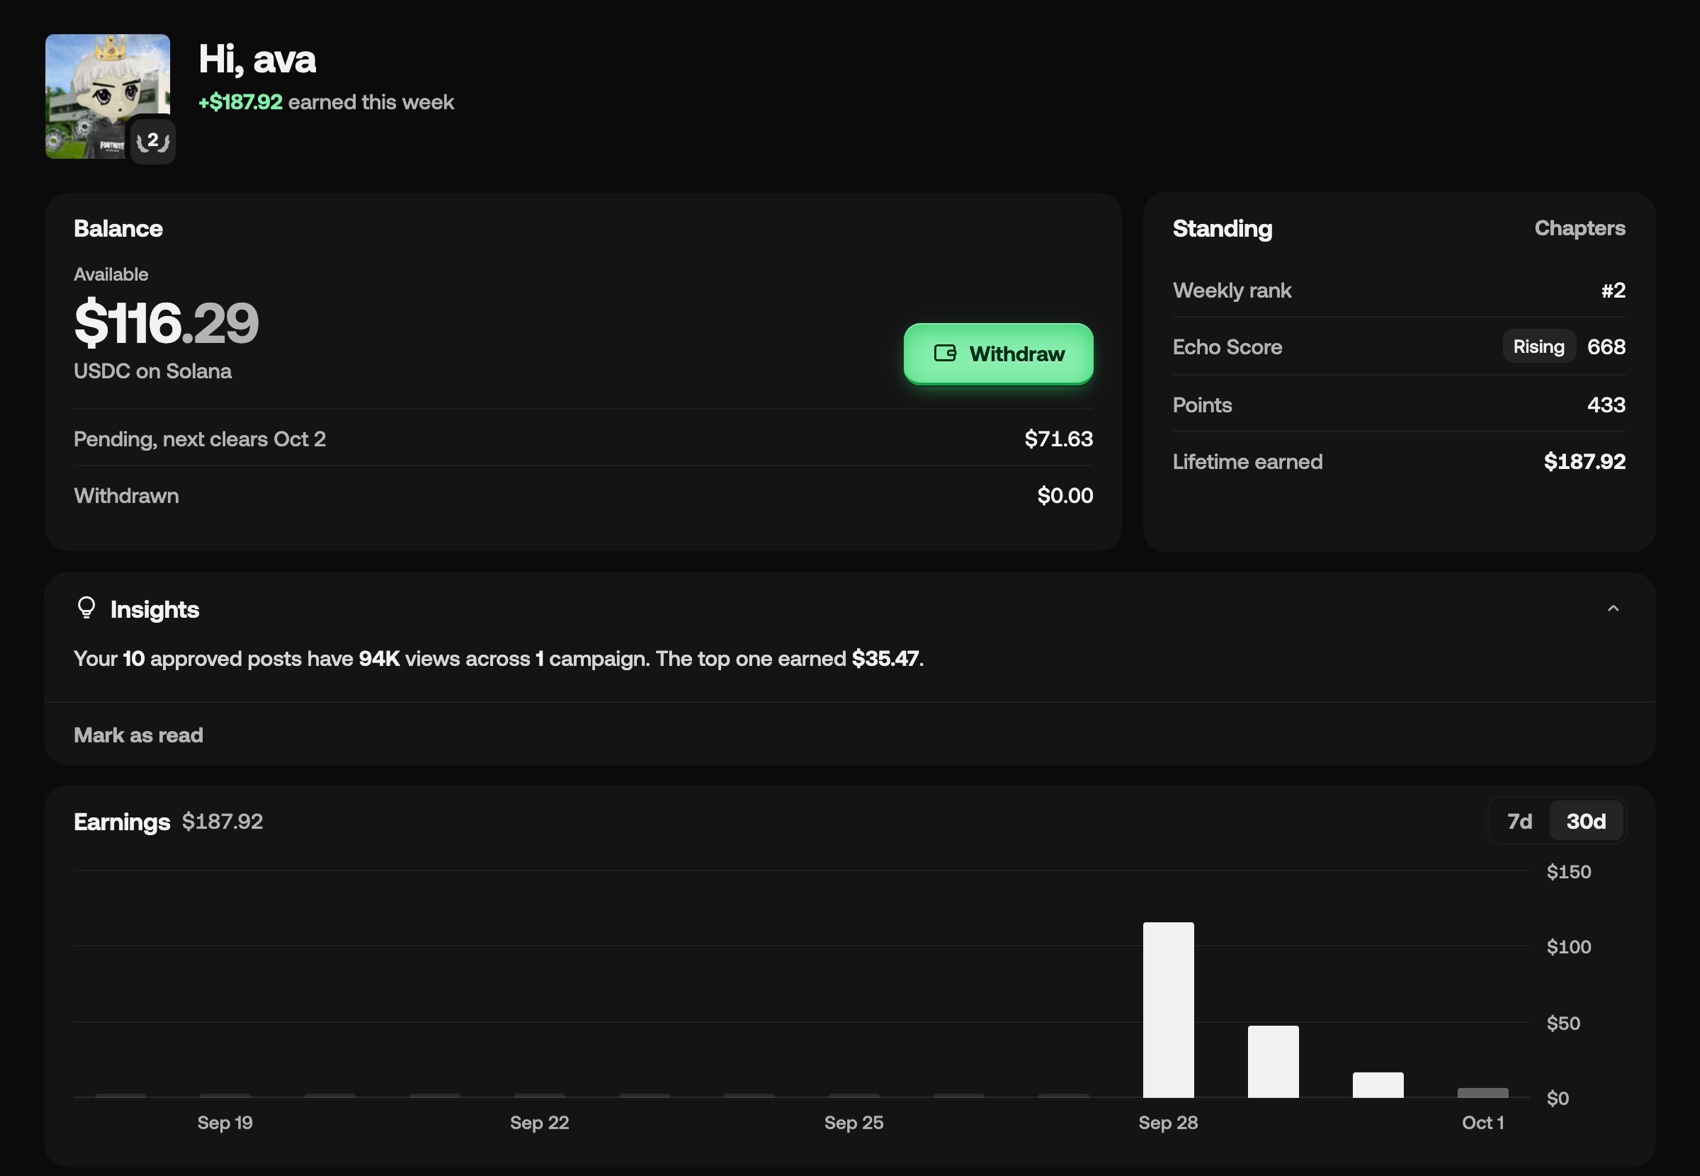The image size is (1700, 1176).
Task: Click the Points value 433
Action: 1606,404
